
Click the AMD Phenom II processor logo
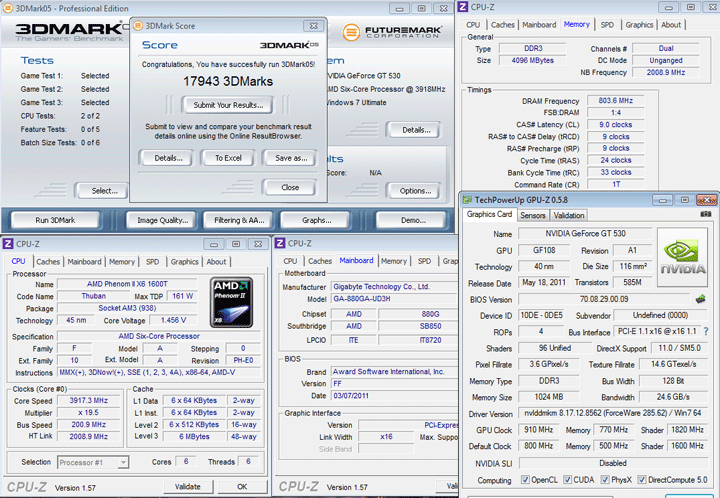[233, 303]
